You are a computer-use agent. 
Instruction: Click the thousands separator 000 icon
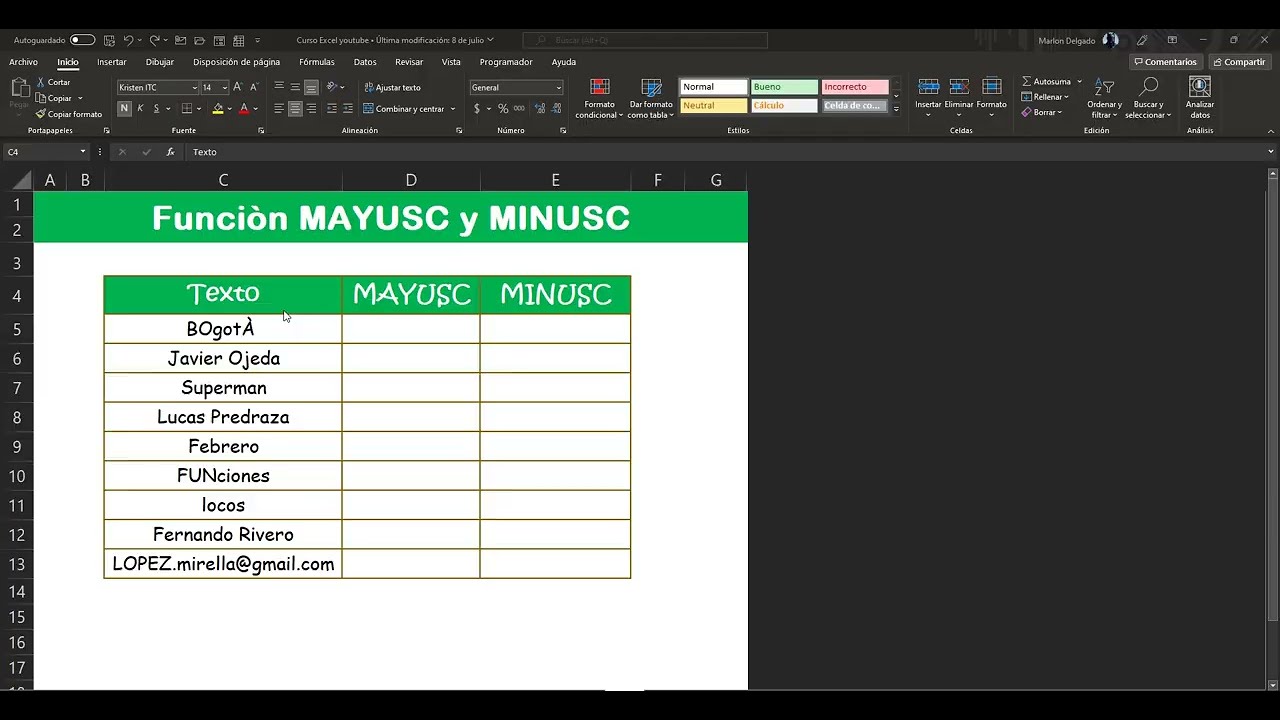[x=518, y=108]
